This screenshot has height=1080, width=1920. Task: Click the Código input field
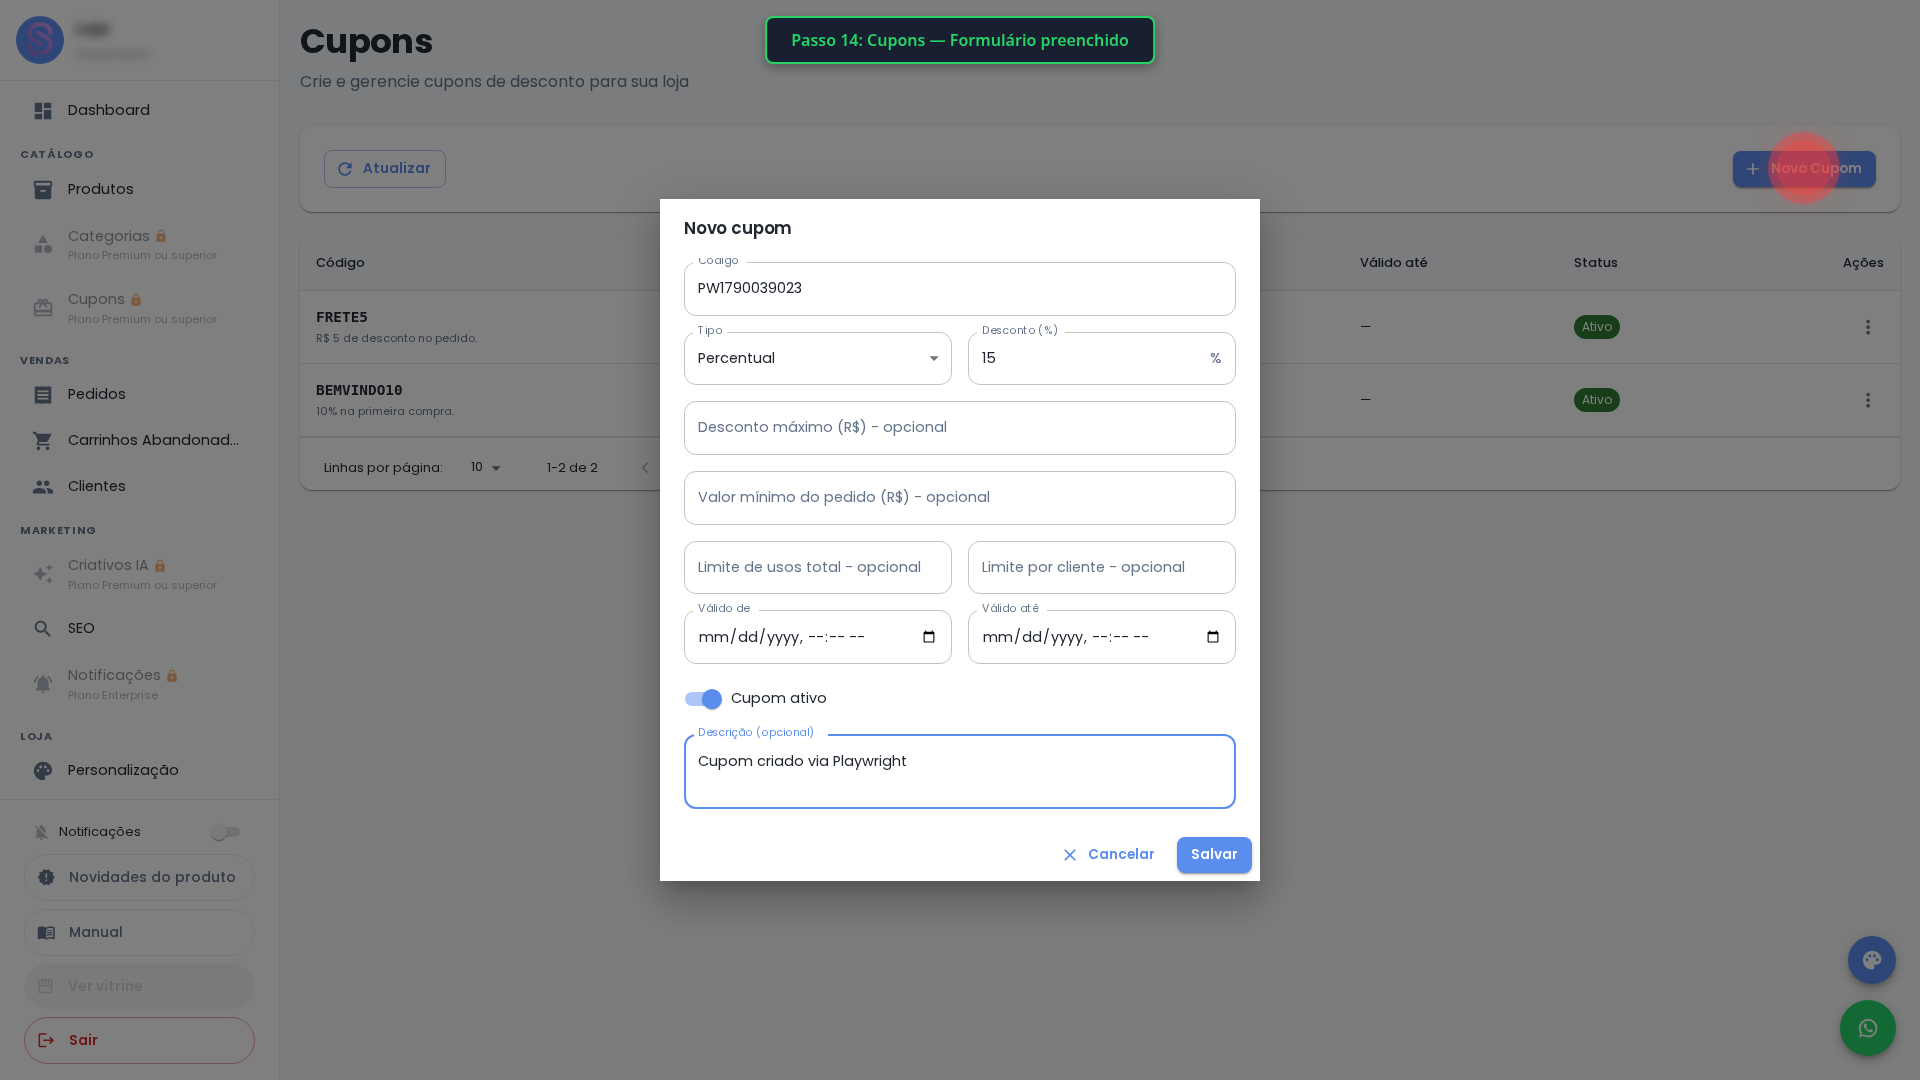click(960, 289)
